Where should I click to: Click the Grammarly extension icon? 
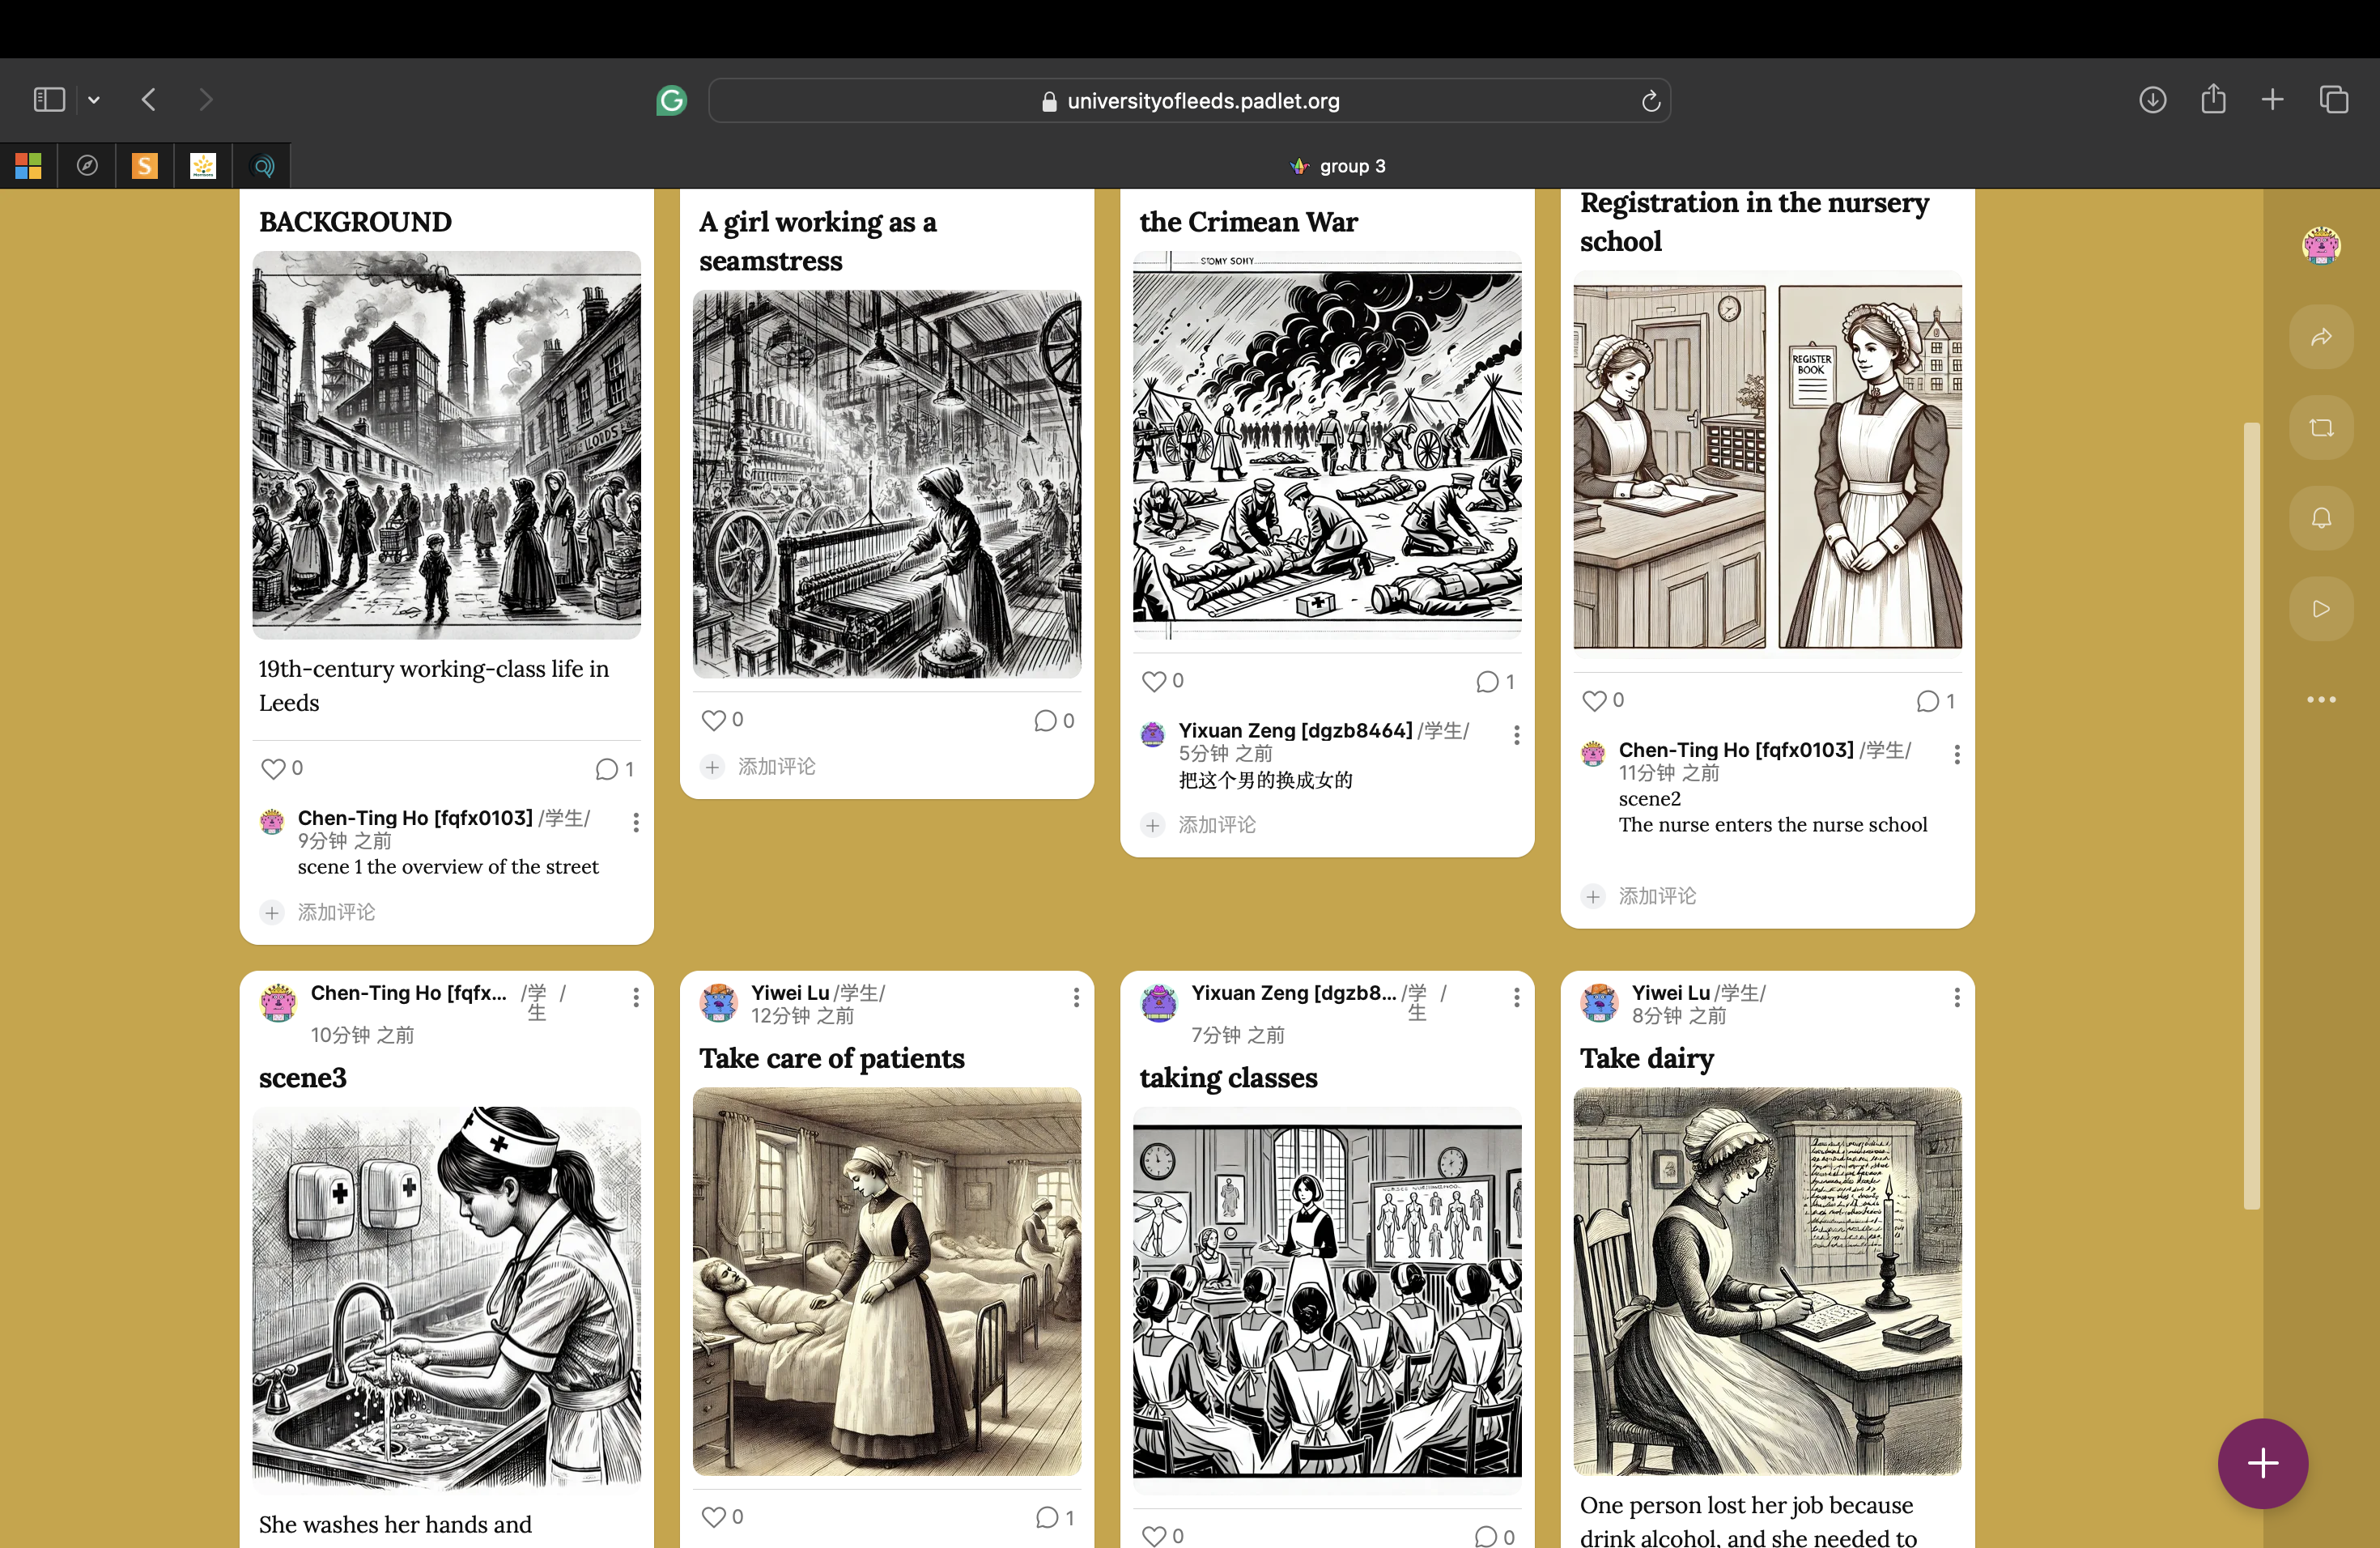click(x=671, y=100)
